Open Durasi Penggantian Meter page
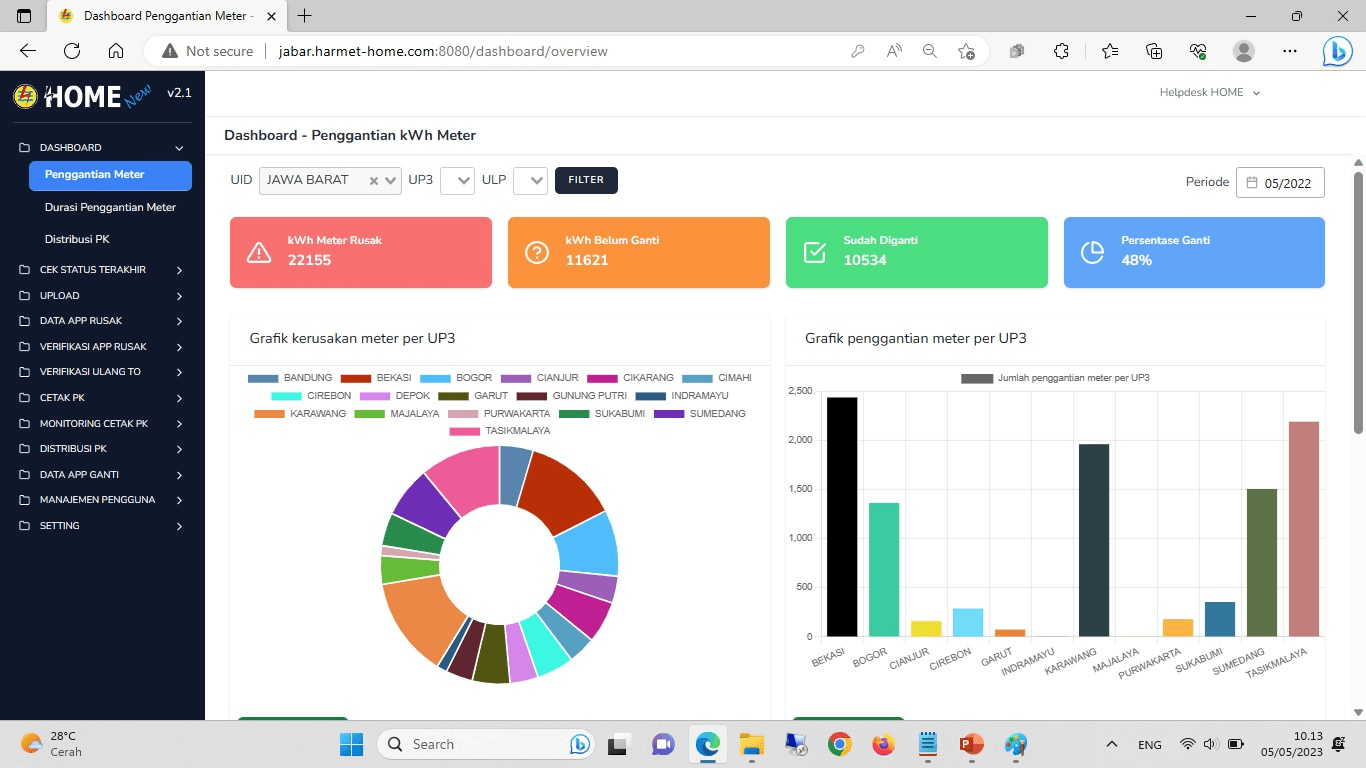 coord(111,208)
